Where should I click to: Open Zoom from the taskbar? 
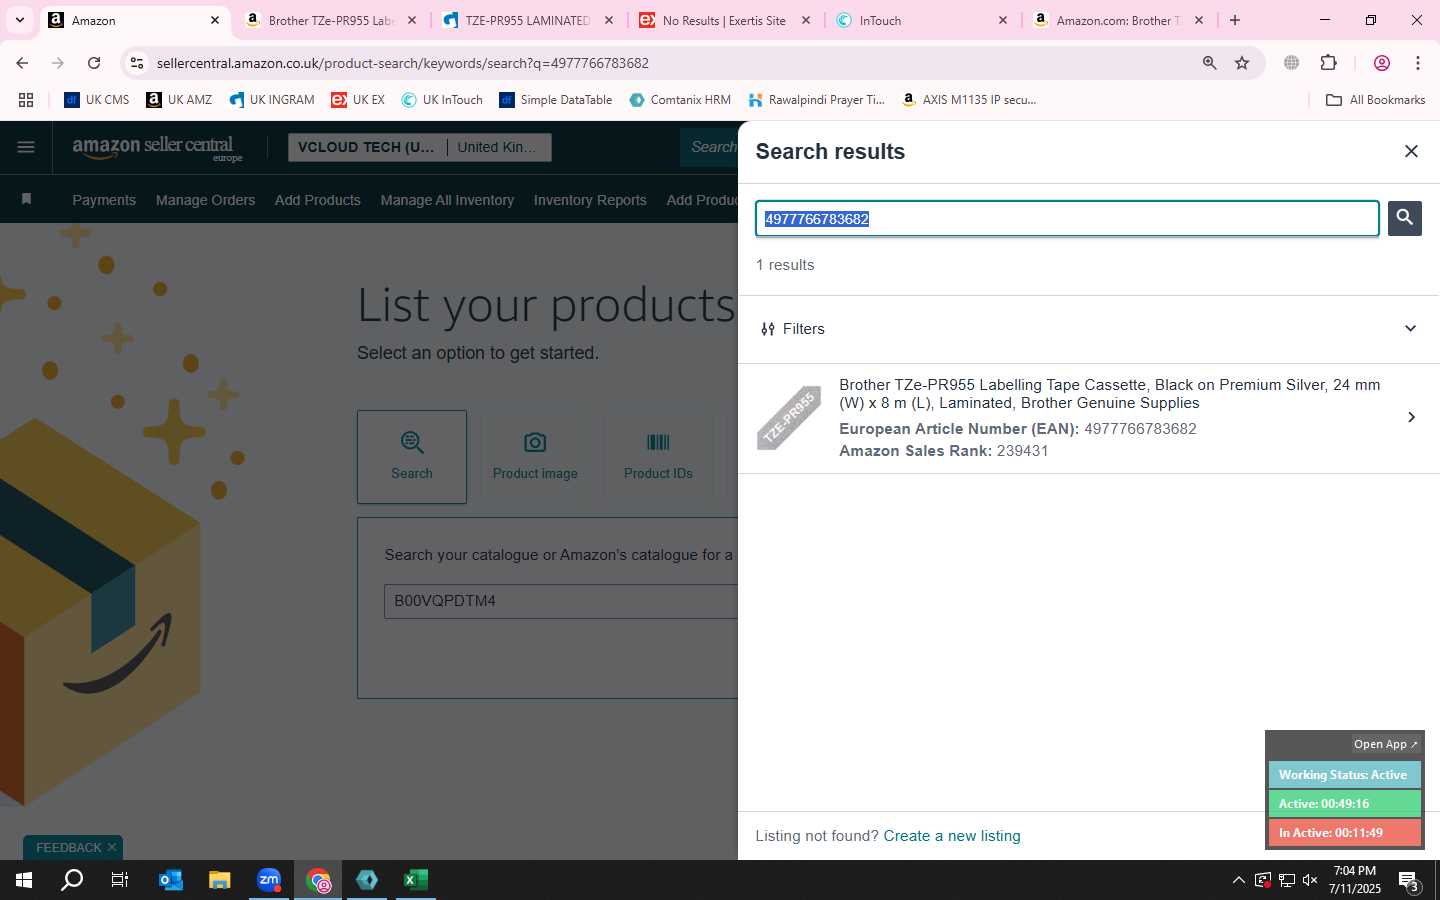click(269, 880)
